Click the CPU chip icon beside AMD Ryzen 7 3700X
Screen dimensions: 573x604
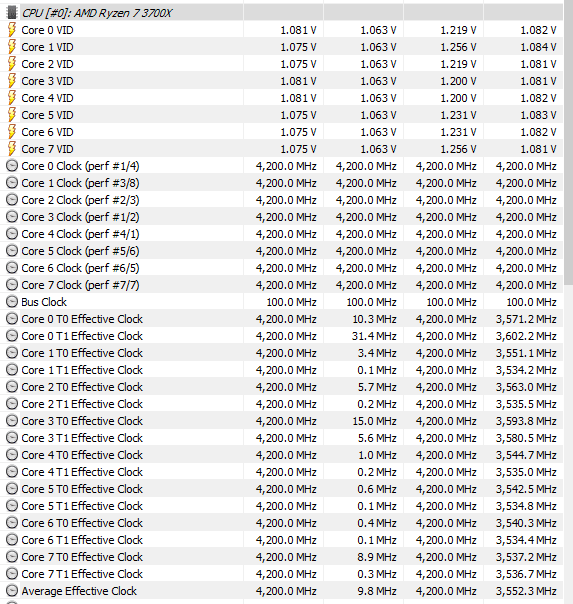12,12
